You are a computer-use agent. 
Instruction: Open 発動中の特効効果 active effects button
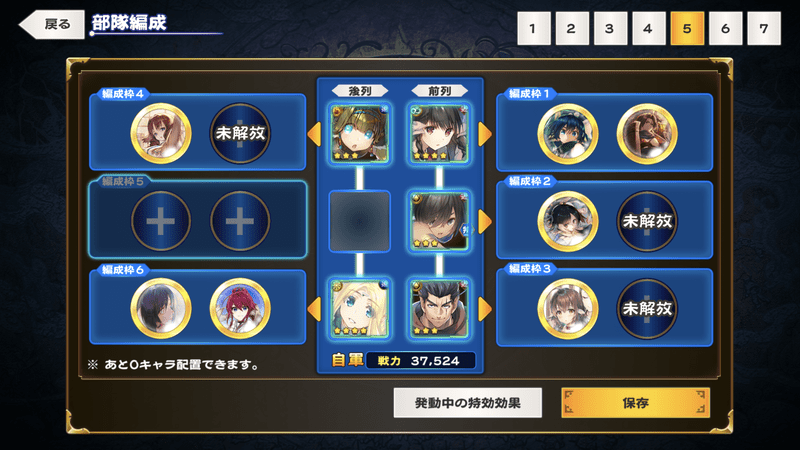(467, 403)
